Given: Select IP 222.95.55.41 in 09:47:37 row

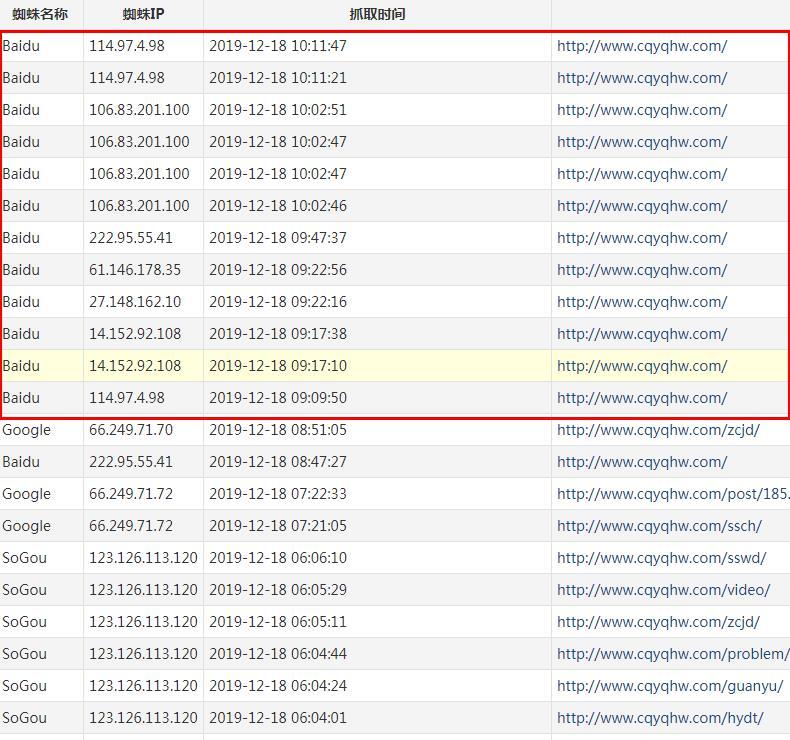Looking at the screenshot, I should coord(131,238).
